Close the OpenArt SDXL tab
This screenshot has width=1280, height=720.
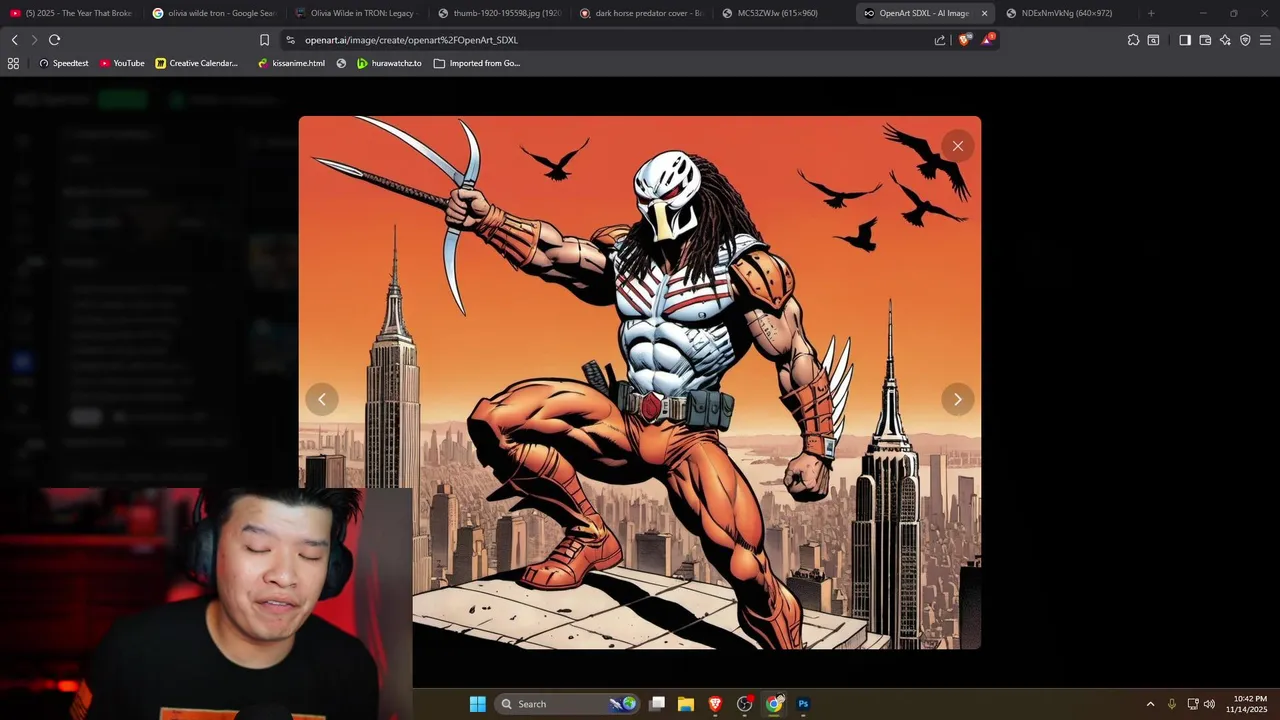pyautogui.click(x=984, y=13)
